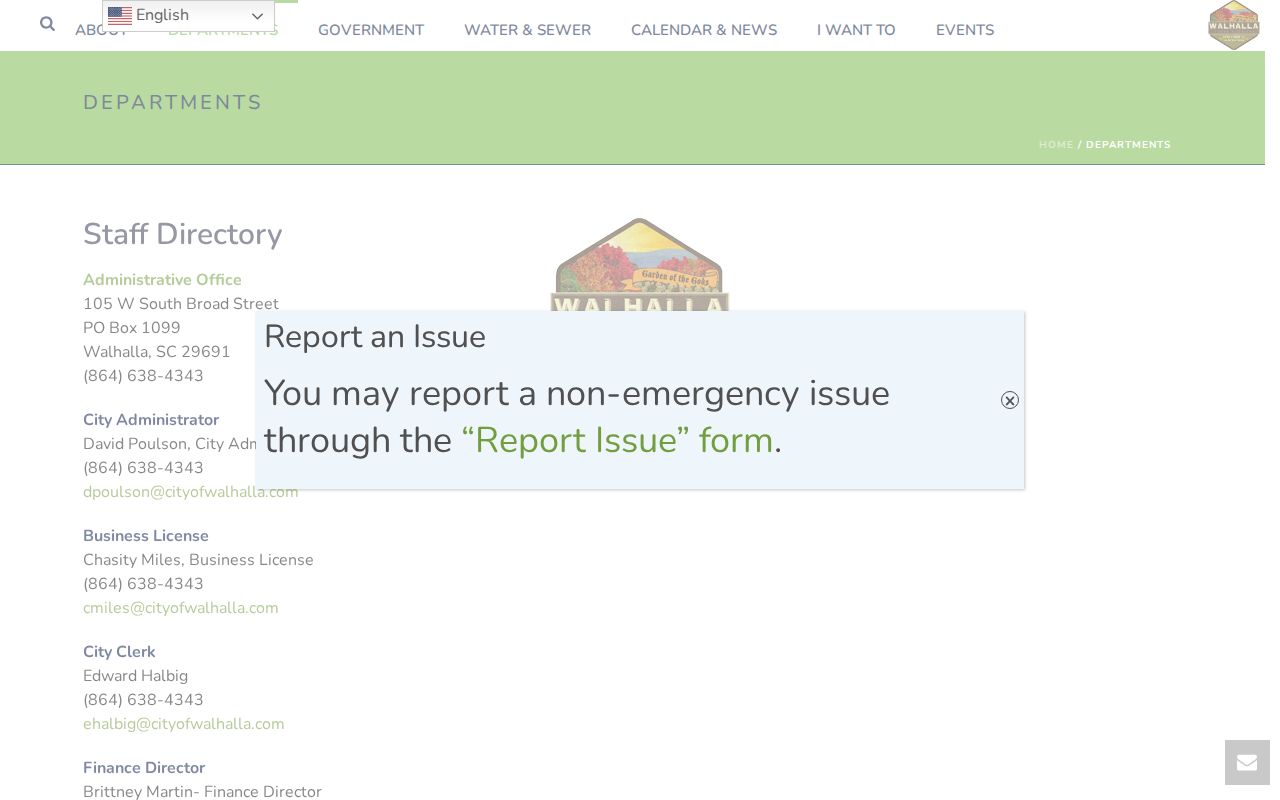The image size is (1280, 800).
Task: Go to the Home breadcrumb link
Action: 1056,145
